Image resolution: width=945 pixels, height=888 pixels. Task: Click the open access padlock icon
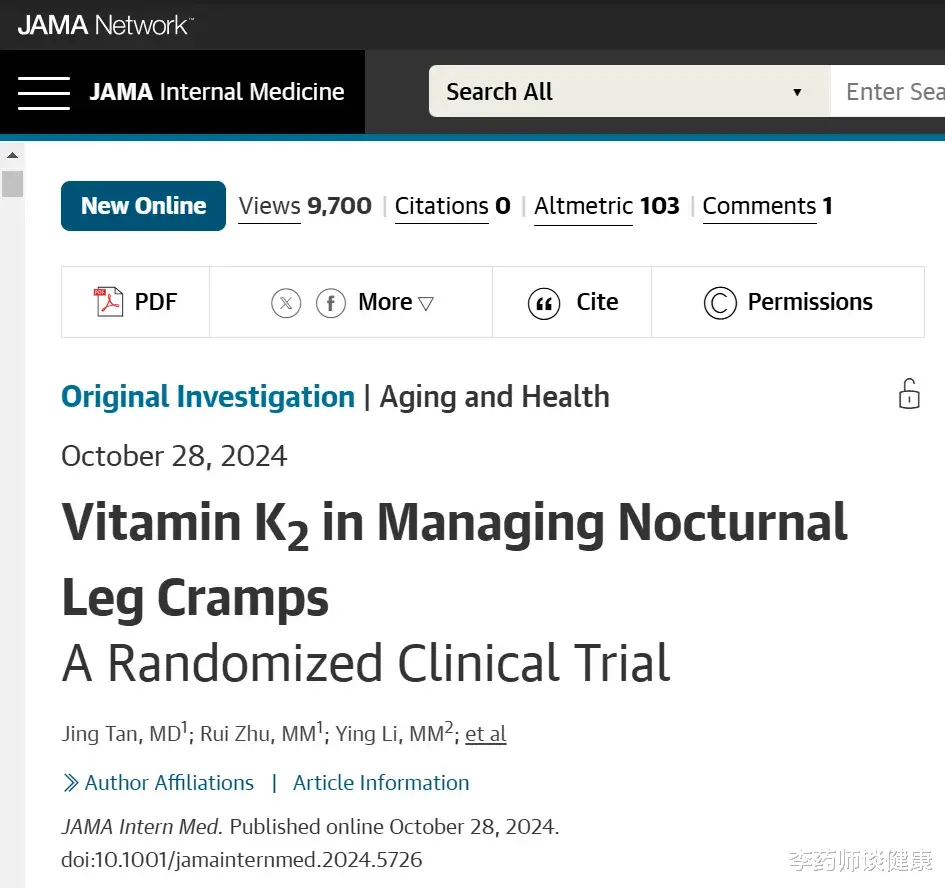pyautogui.click(x=909, y=394)
